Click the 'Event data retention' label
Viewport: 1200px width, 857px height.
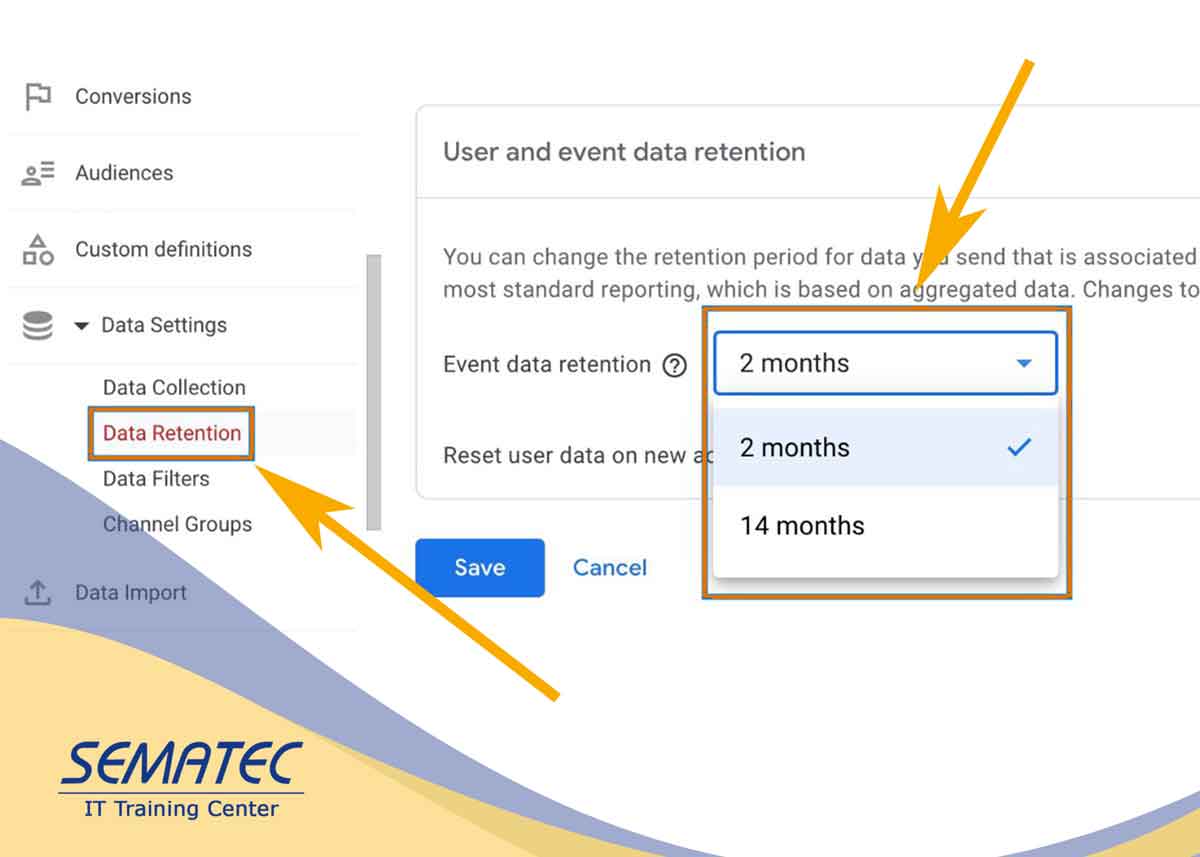[x=547, y=364]
